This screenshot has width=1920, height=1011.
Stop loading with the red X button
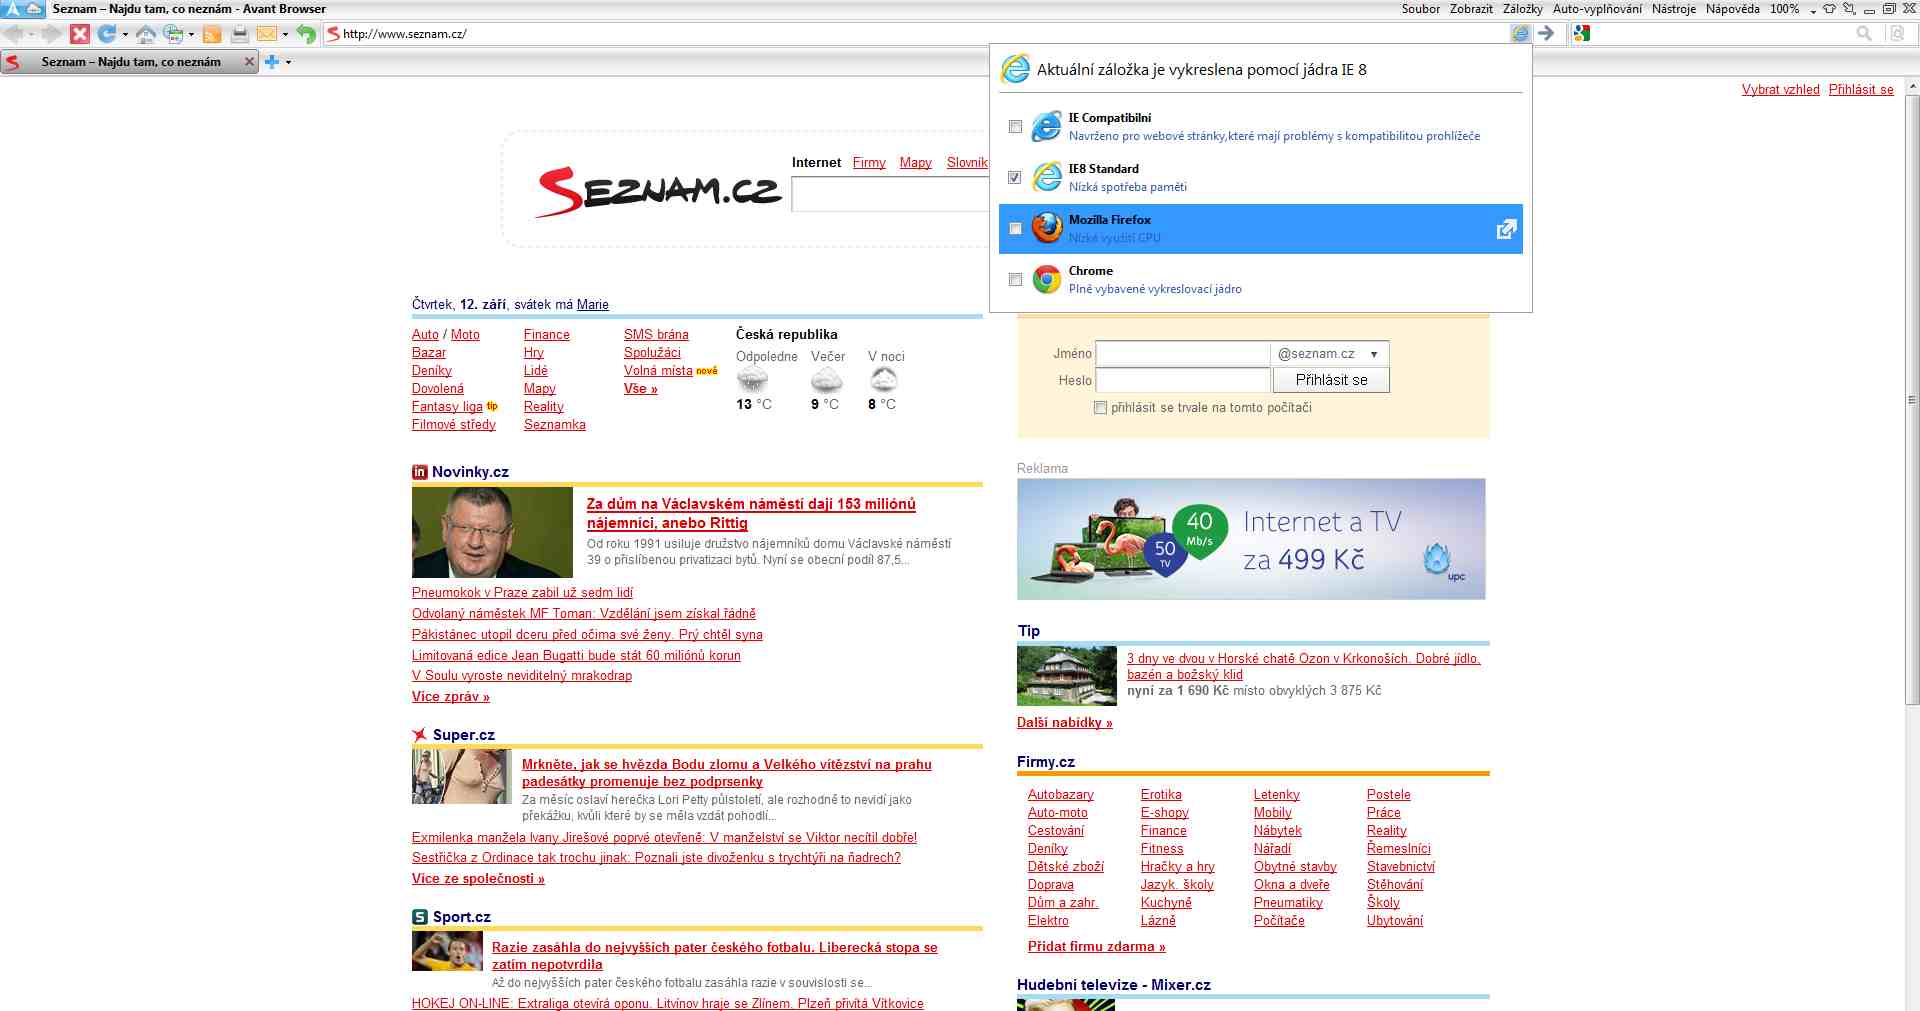[80, 34]
